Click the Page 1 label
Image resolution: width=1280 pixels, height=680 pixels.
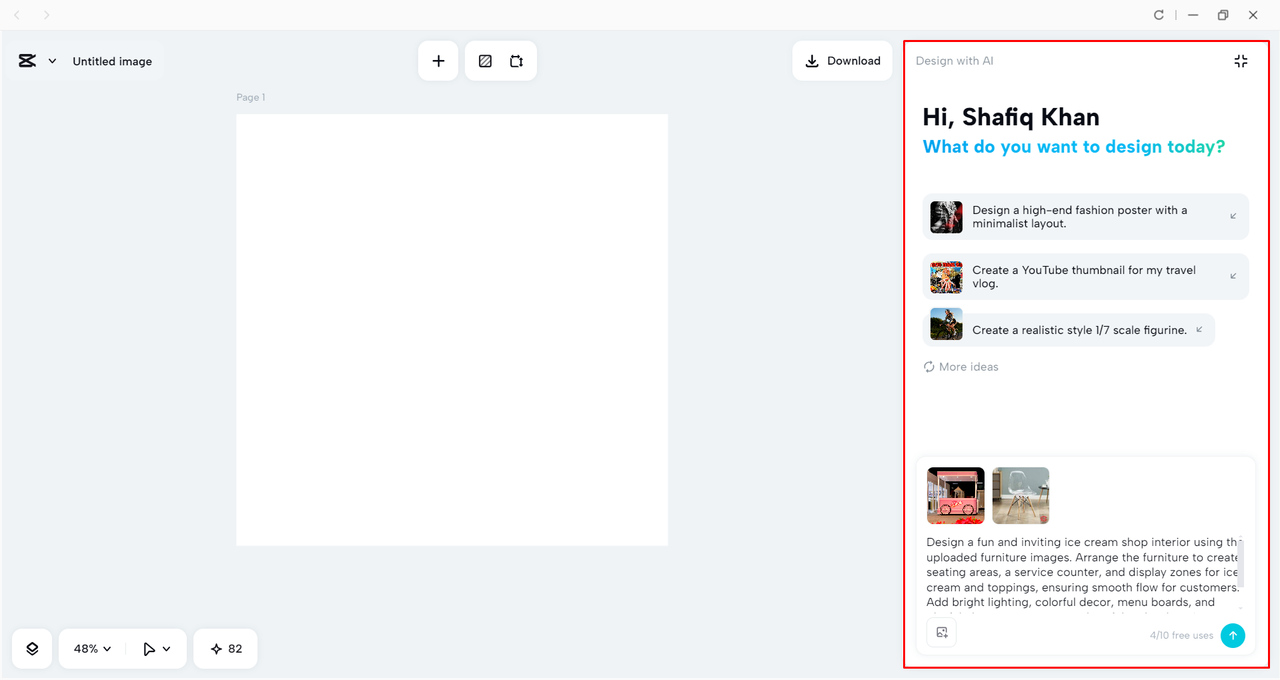point(251,97)
